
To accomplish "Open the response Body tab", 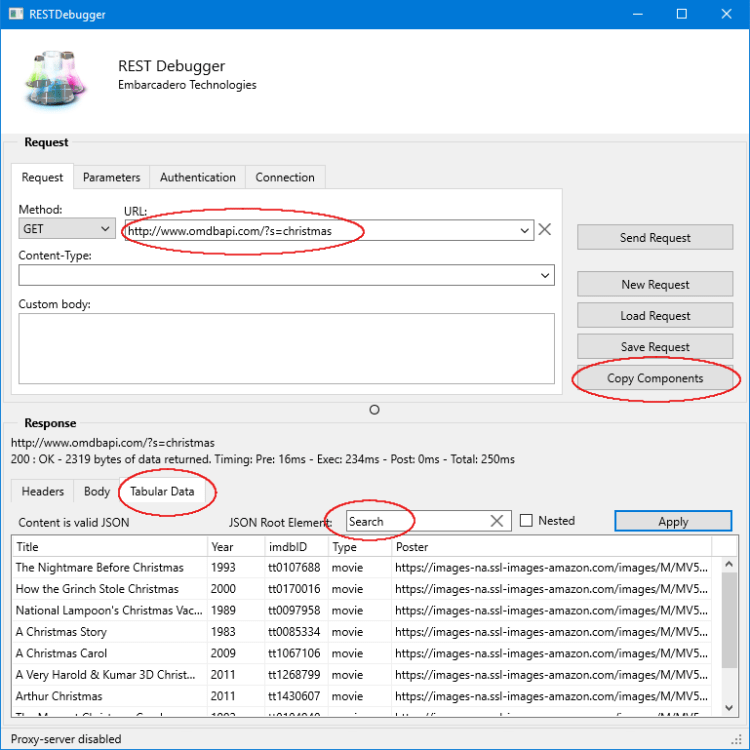I will coord(97,491).
